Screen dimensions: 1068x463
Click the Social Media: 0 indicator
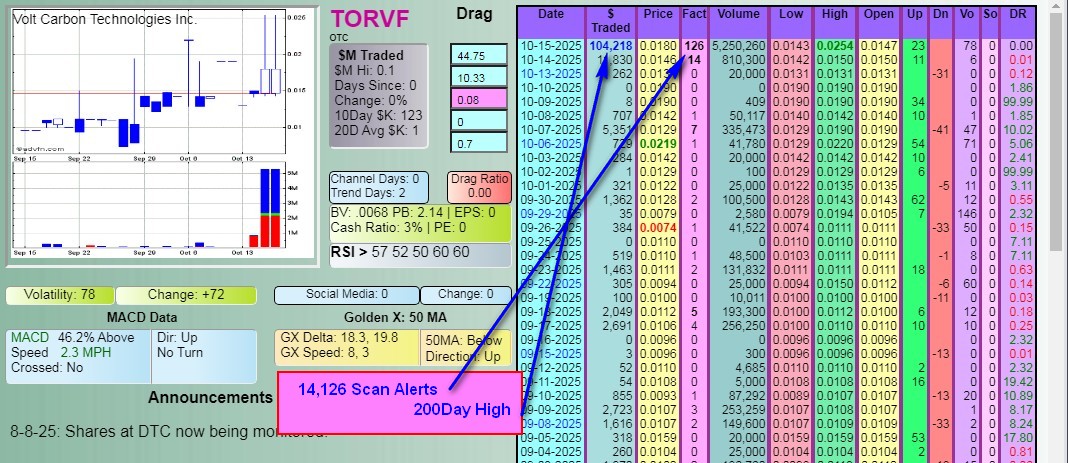point(345,295)
